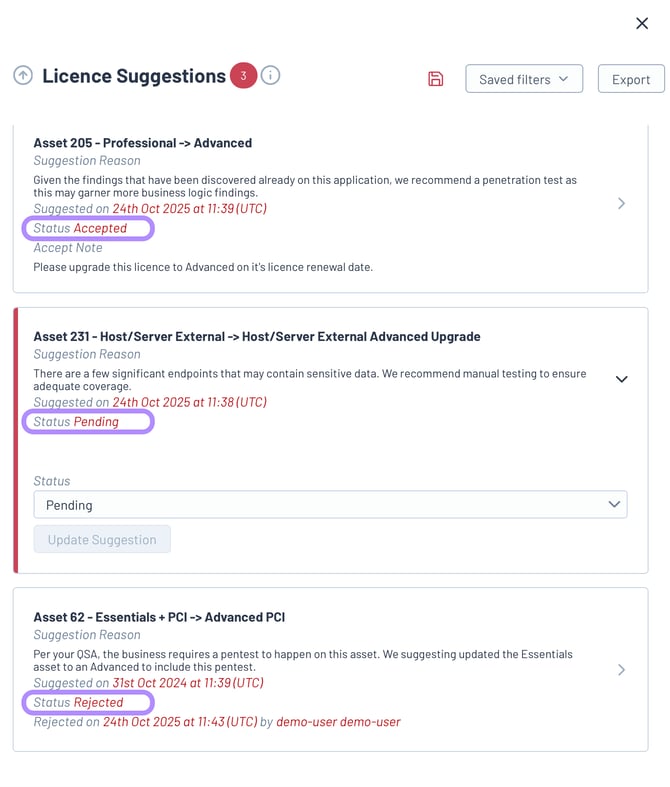
Task: Expand the Asset 62 suggestion chevron
Action: point(621,670)
